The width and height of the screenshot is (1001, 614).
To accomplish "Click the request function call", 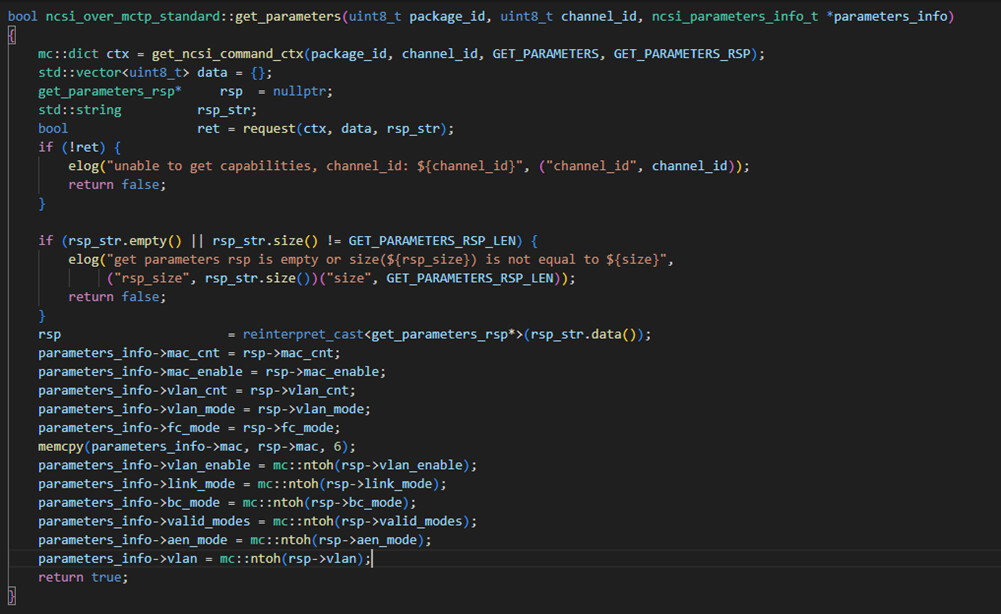I will [285, 128].
